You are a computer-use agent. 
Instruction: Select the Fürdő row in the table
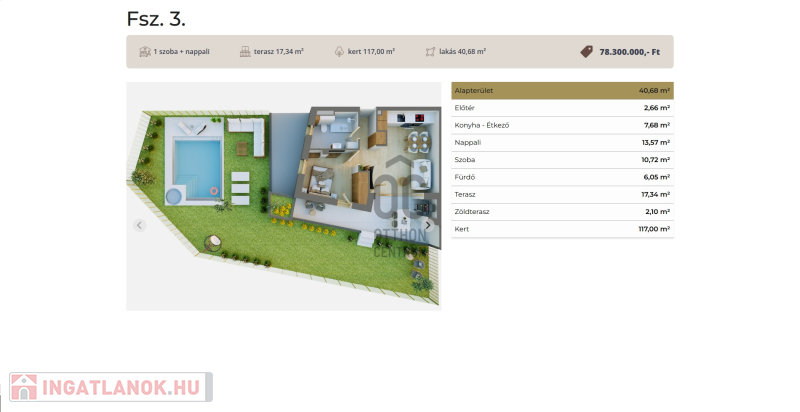pyautogui.click(x=562, y=177)
